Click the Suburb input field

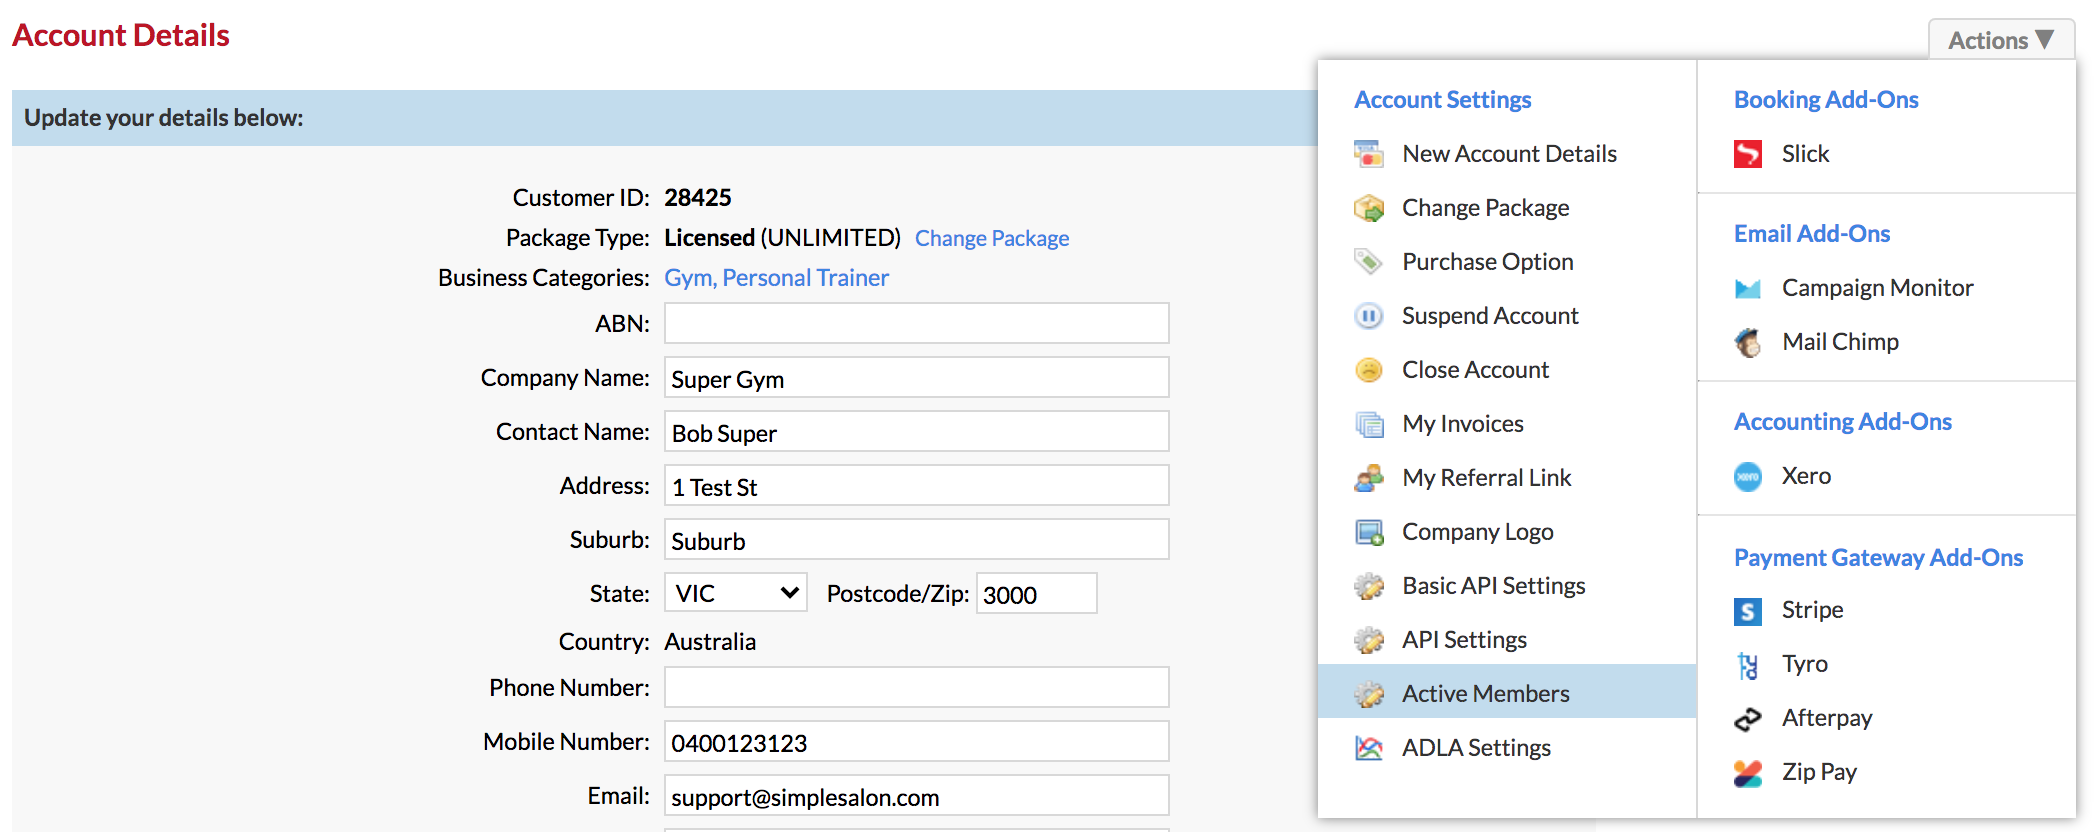(x=917, y=539)
